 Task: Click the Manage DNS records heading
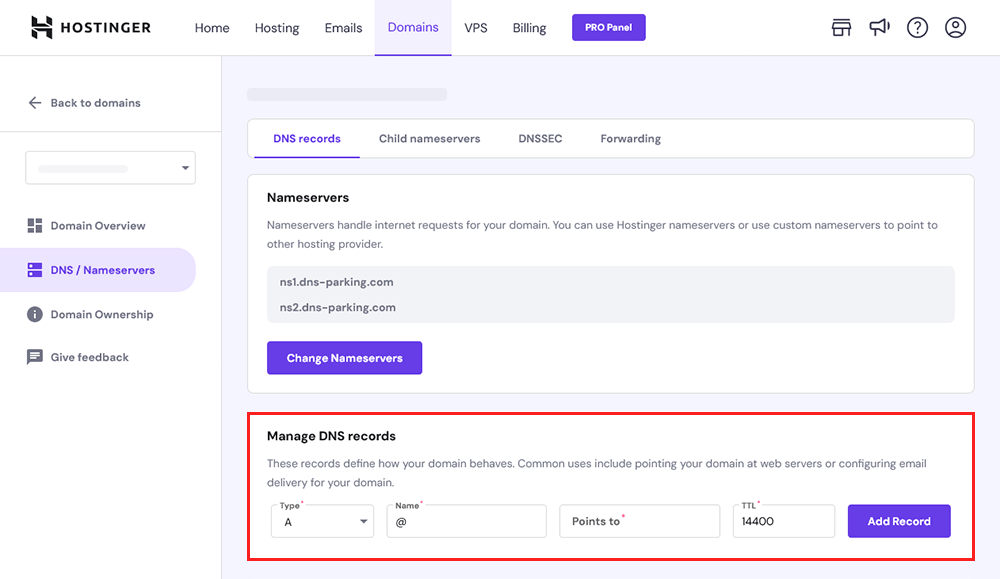(x=332, y=436)
